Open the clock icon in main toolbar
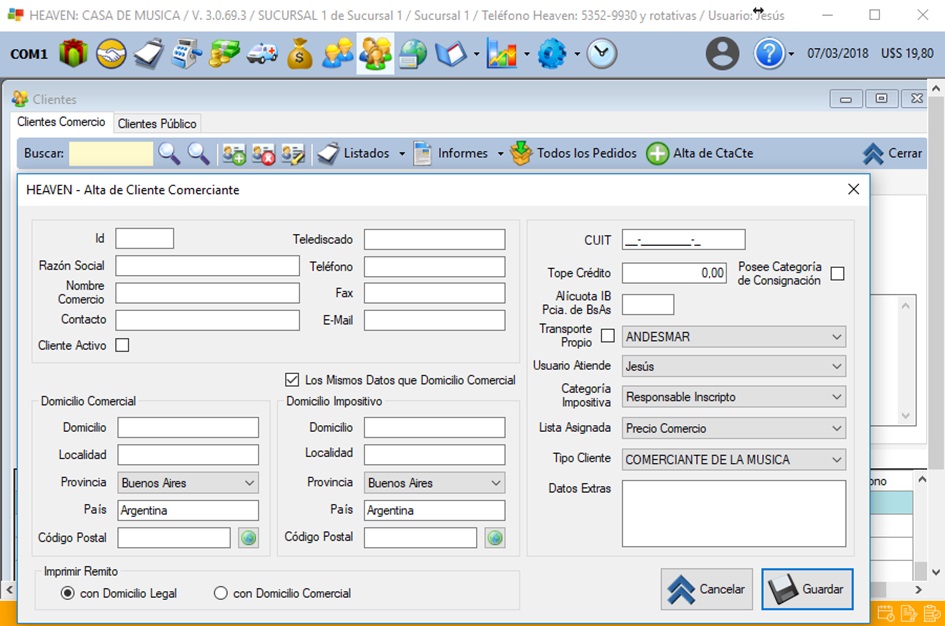 (602, 54)
